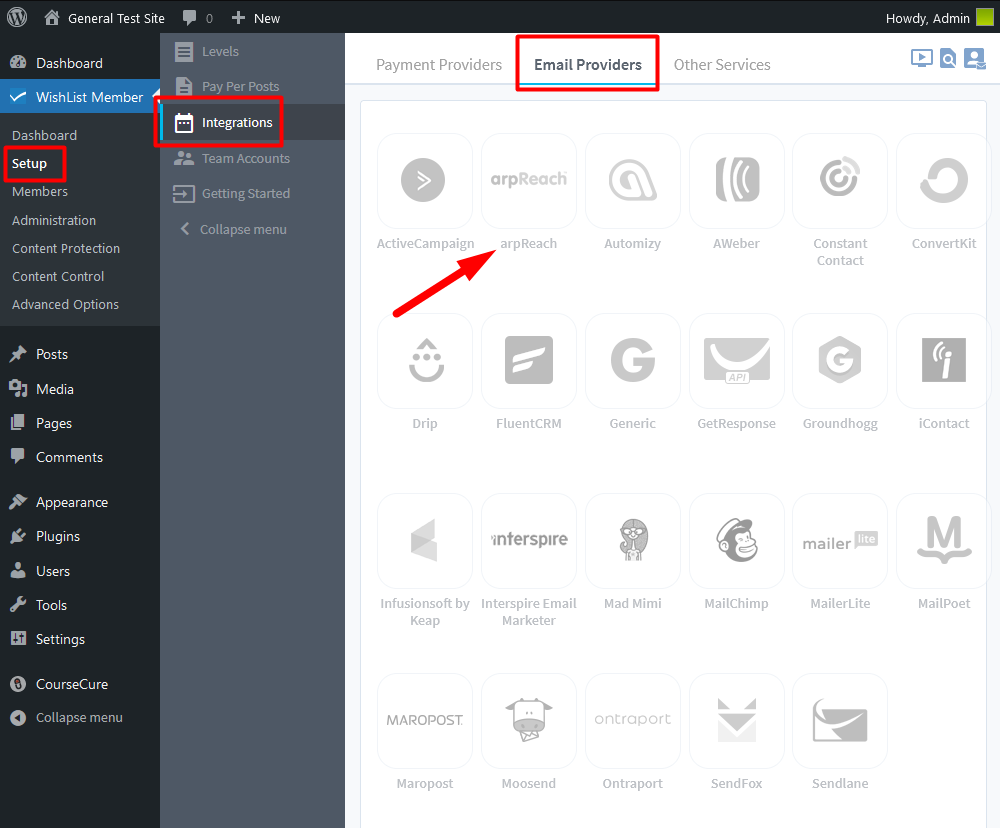The width and height of the screenshot is (1000, 828).
Task: Open the Generic email provider icon
Action: click(x=633, y=361)
